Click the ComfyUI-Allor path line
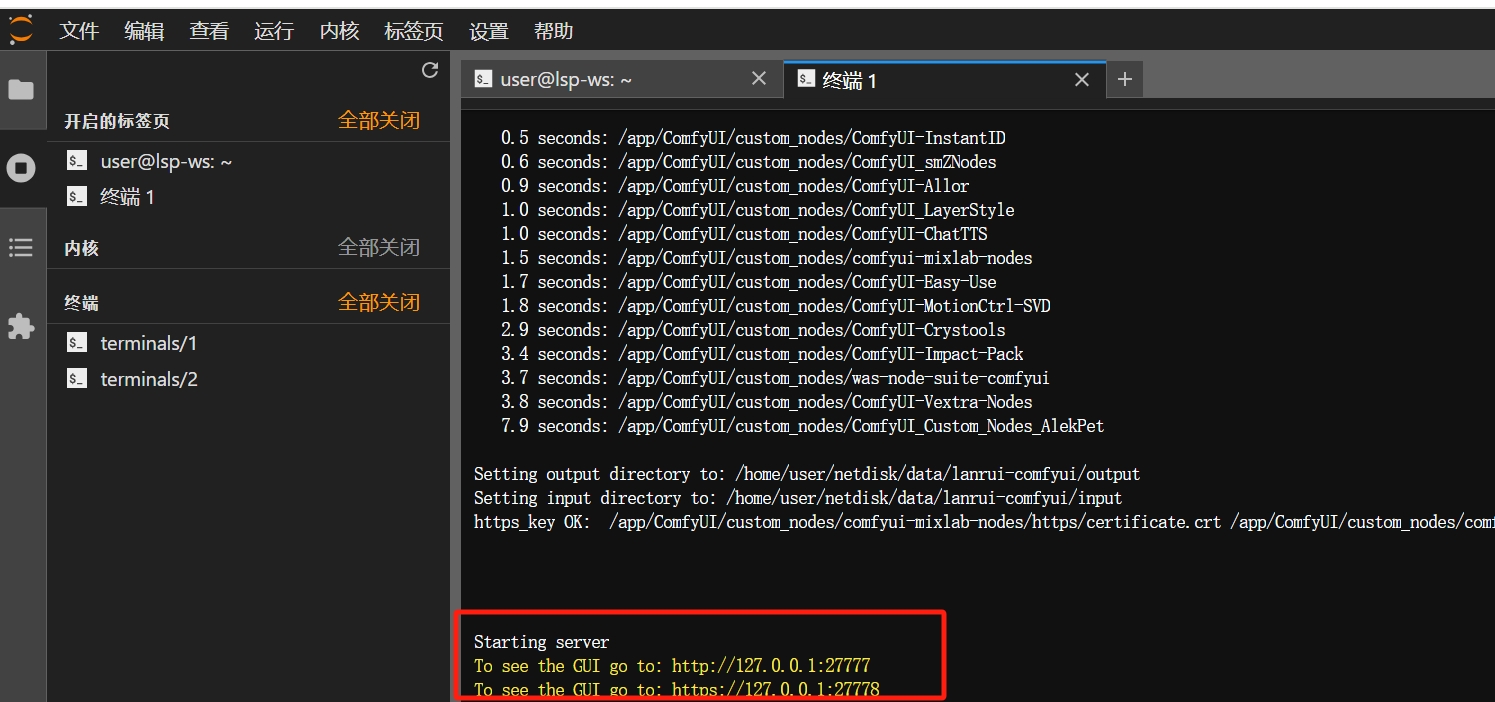1495x702 pixels. [x=735, y=186]
